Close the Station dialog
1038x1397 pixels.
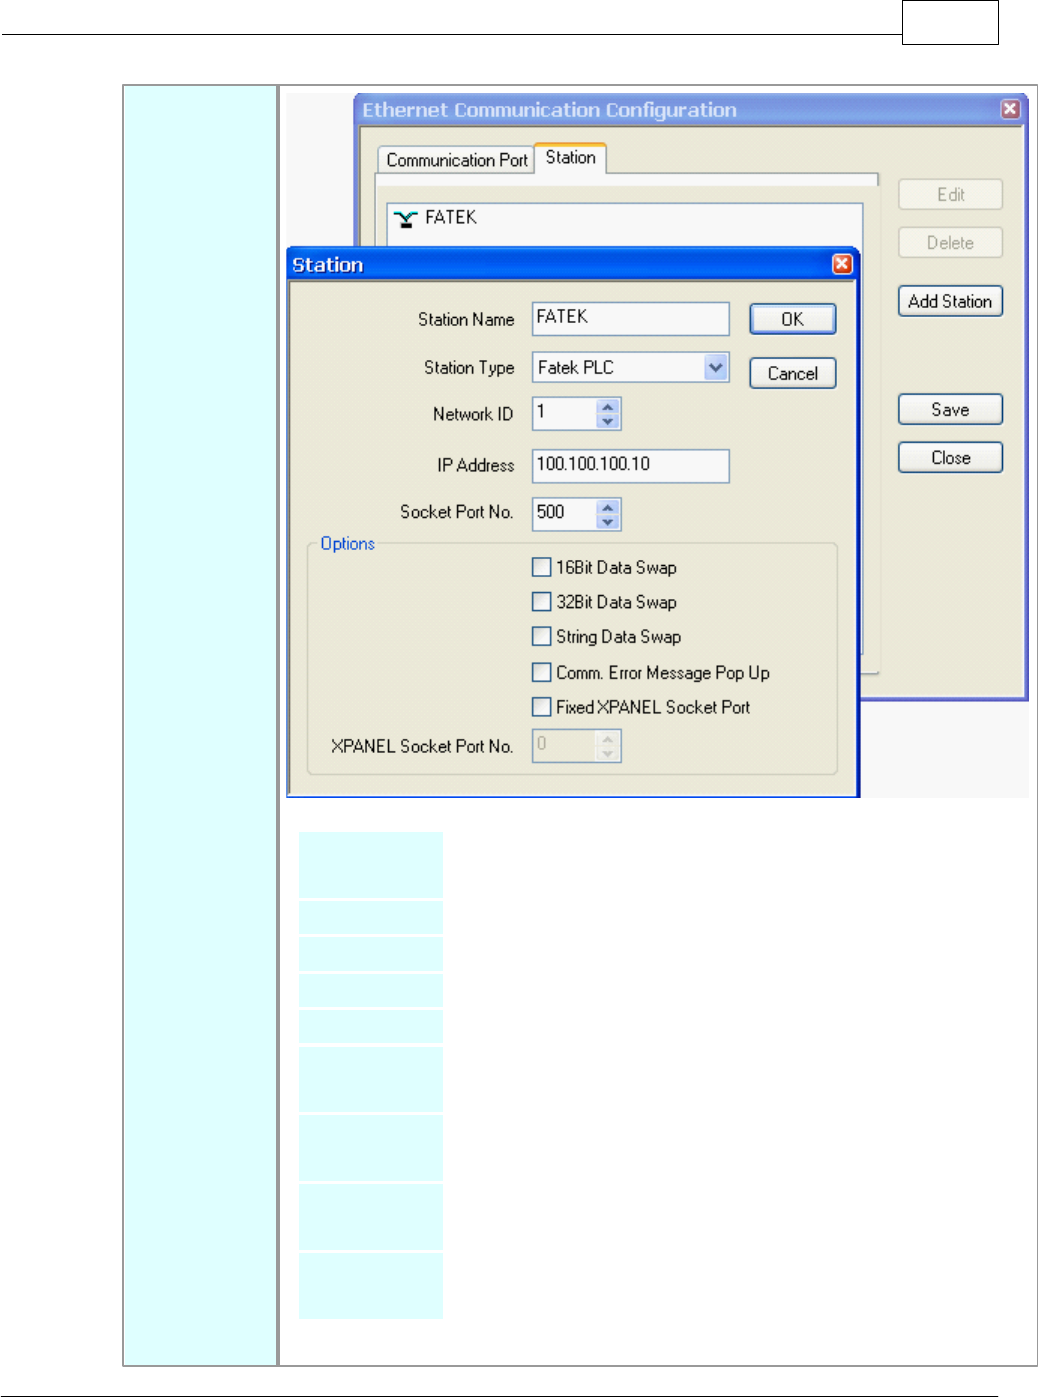tap(842, 264)
